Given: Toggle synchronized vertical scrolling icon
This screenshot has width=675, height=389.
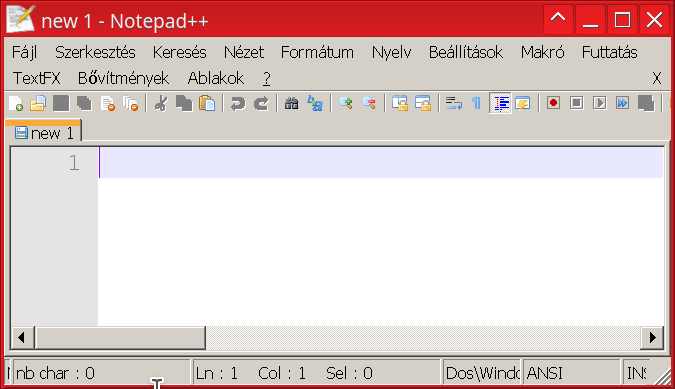Looking at the screenshot, I should (x=400, y=104).
